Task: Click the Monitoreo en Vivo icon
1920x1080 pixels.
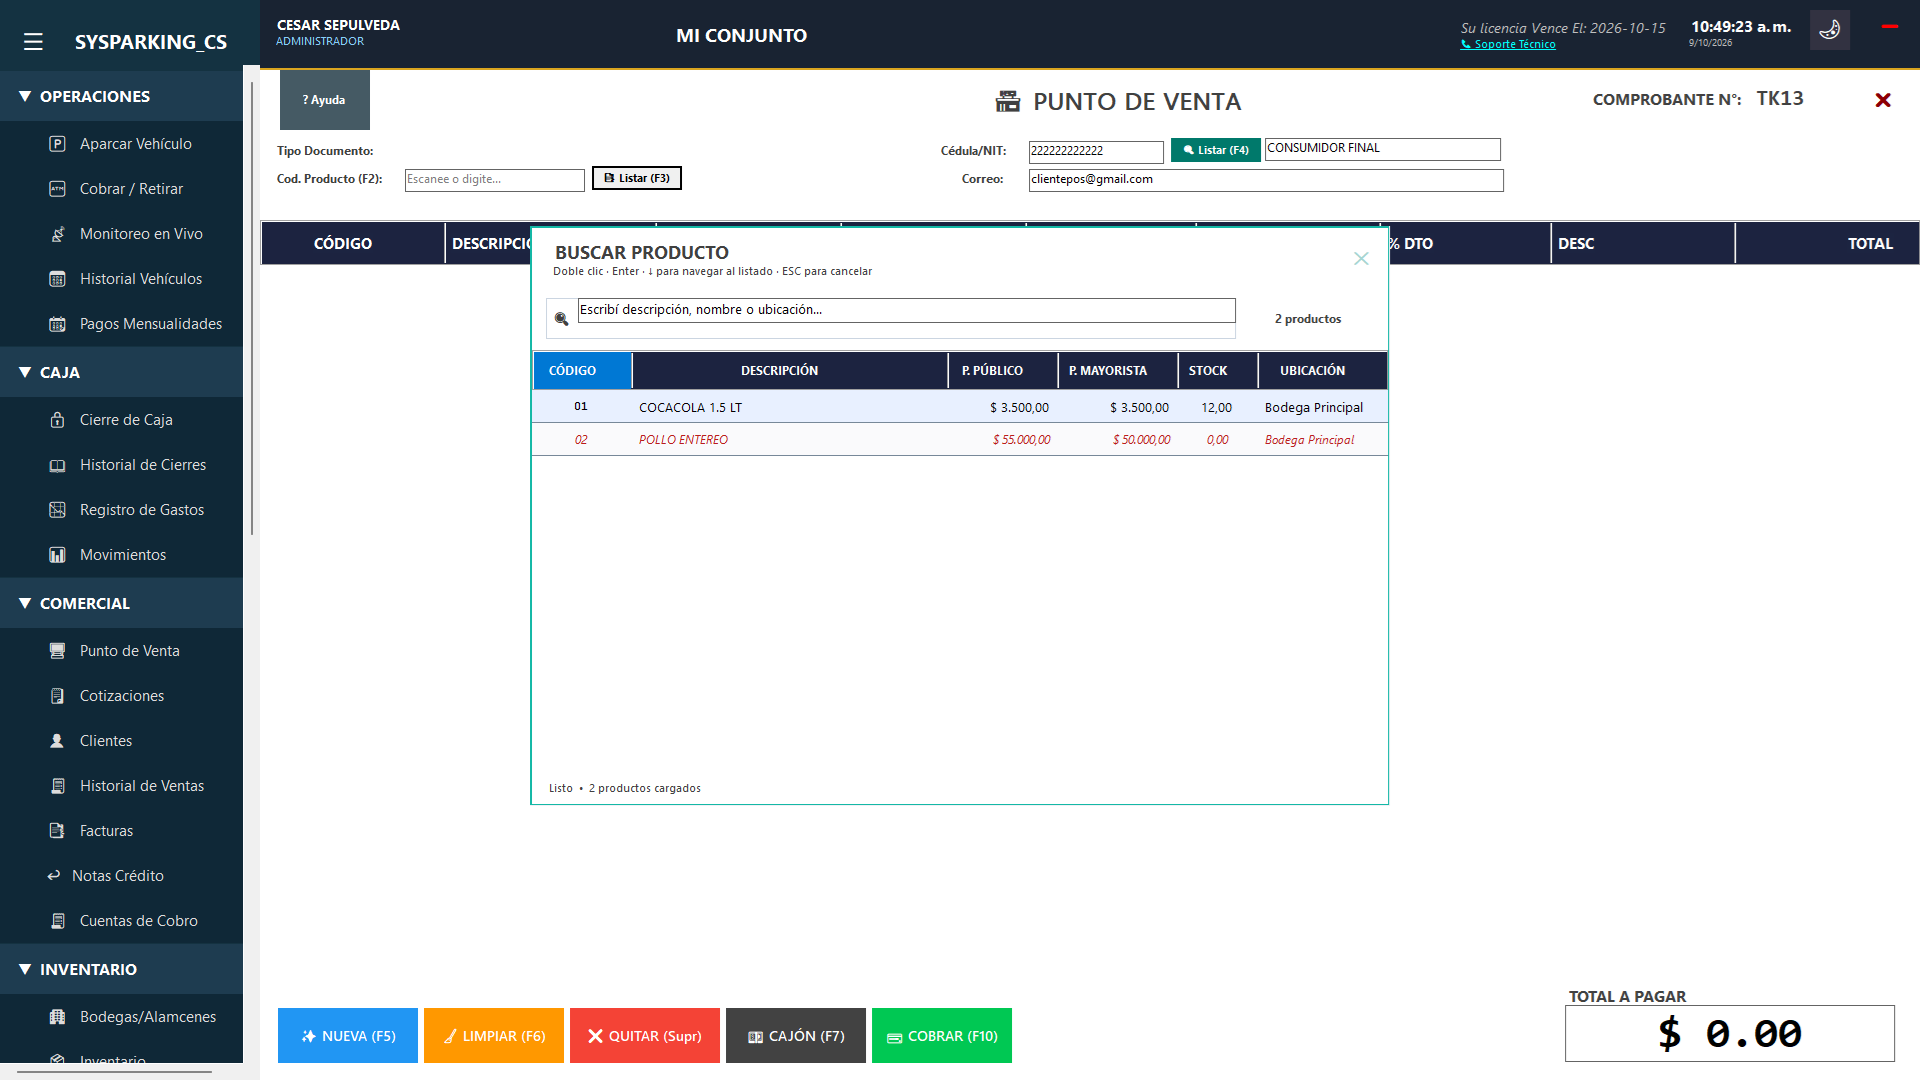Action: (x=58, y=234)
